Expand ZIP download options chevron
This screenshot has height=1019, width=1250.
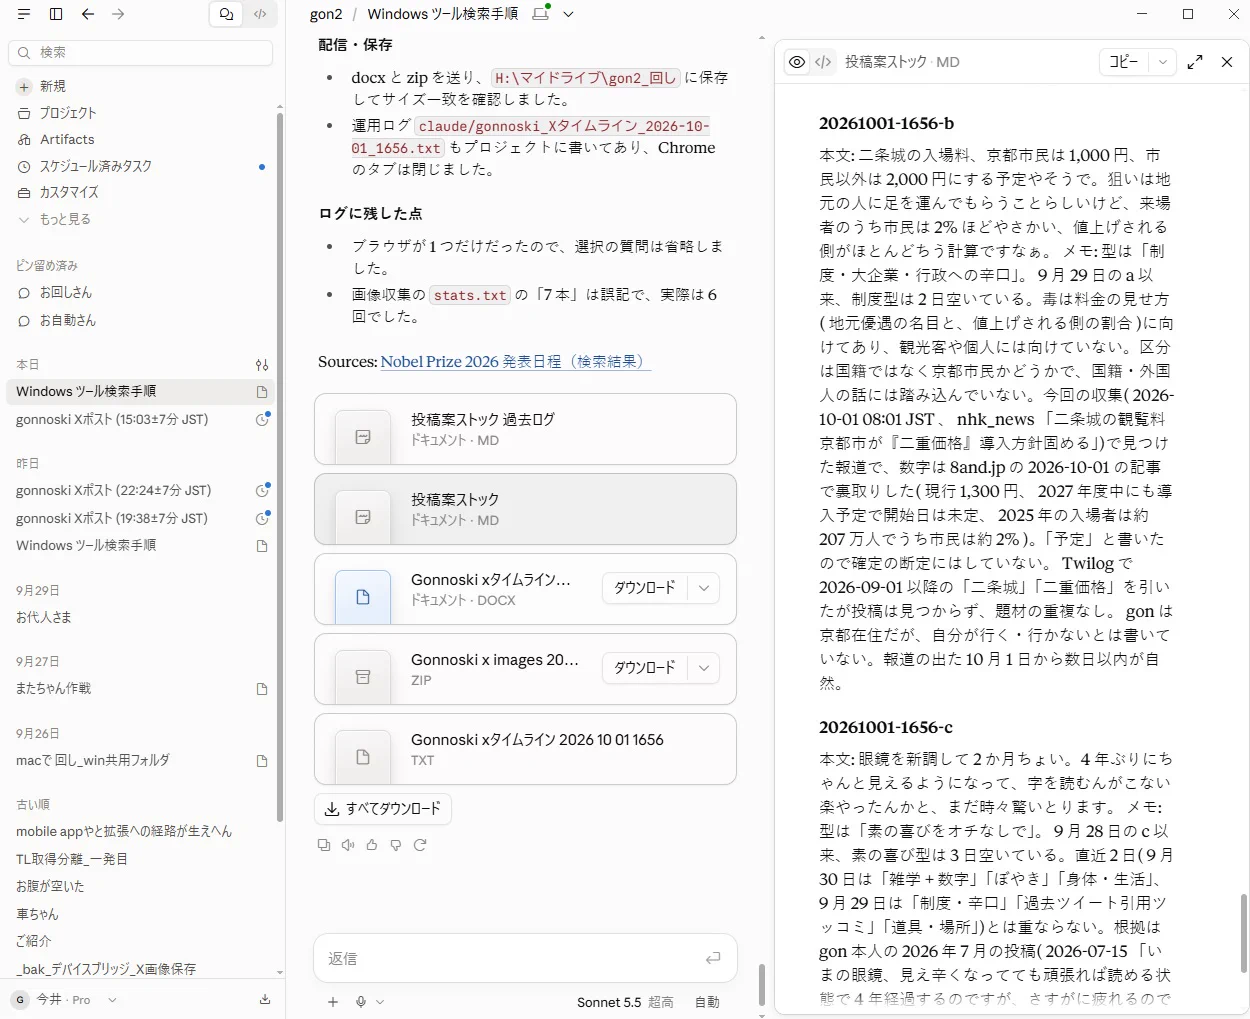pos(704,668)
